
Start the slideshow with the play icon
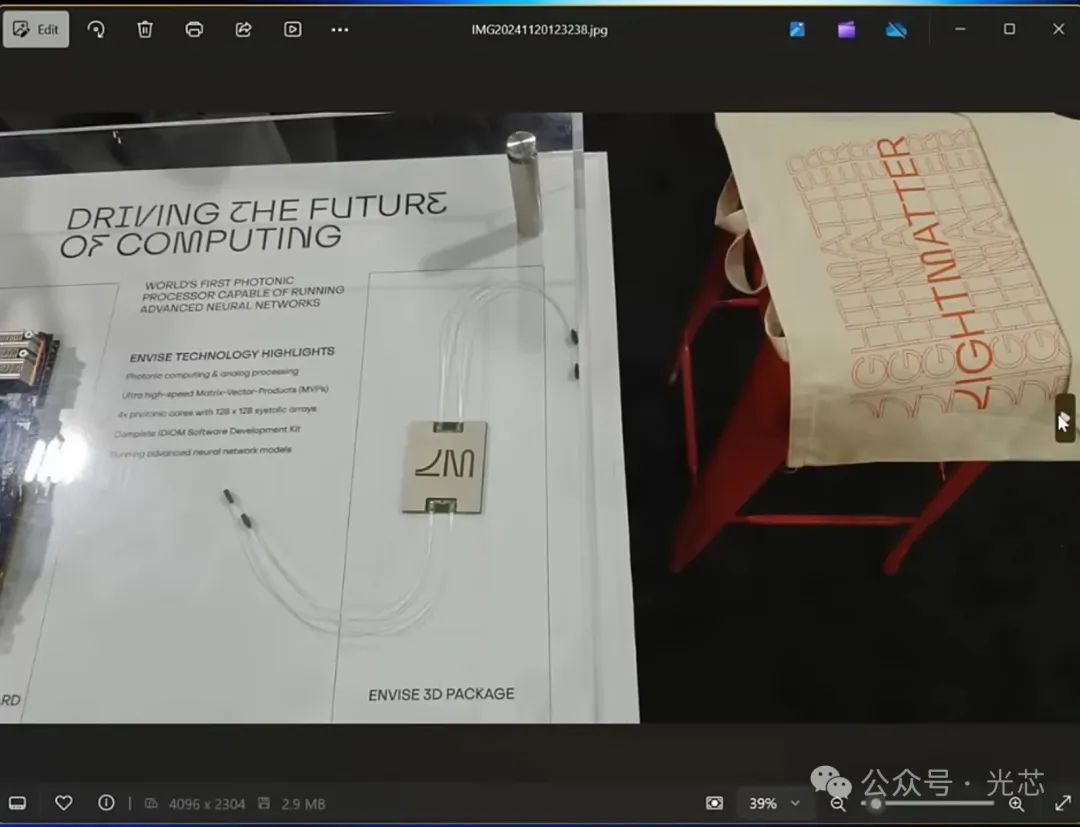point(293,30)
